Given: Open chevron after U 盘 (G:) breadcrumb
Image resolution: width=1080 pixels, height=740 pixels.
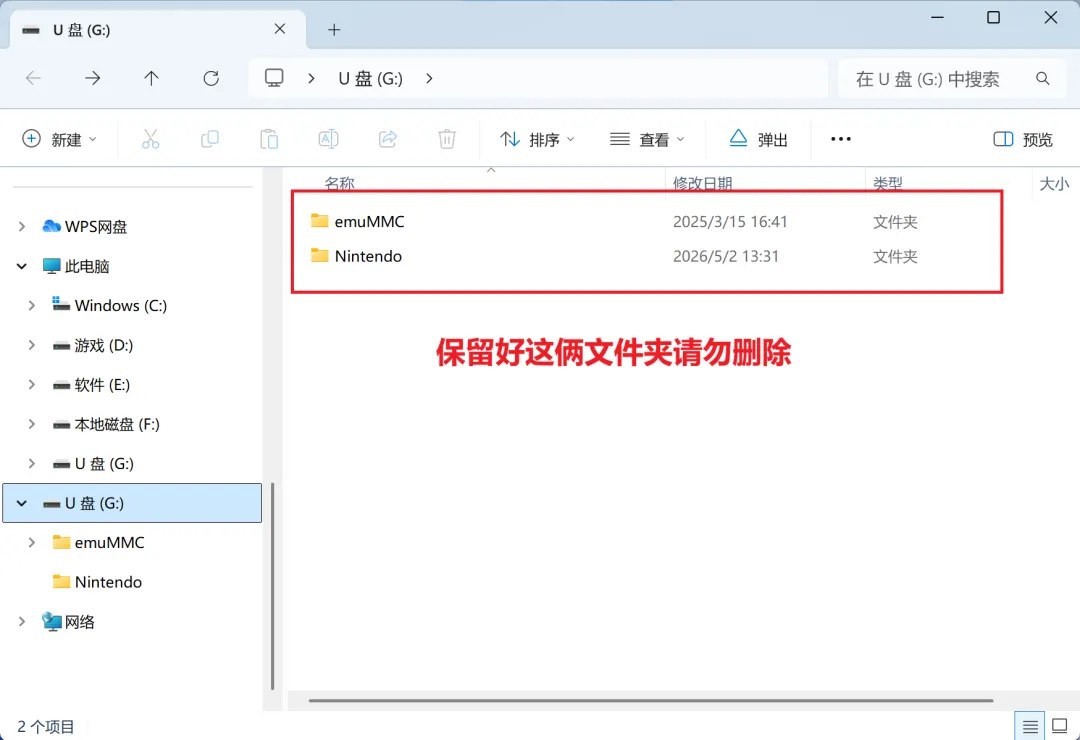Looking at the screenshot, I should click(x=429, y=79).
